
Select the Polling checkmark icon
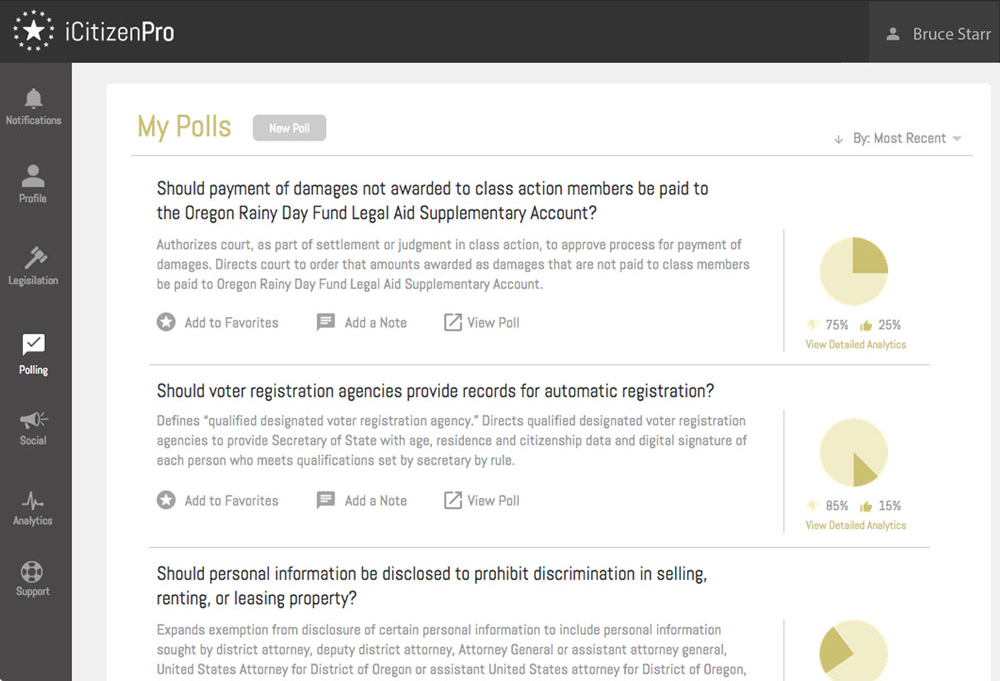click(x=33, y=345)
